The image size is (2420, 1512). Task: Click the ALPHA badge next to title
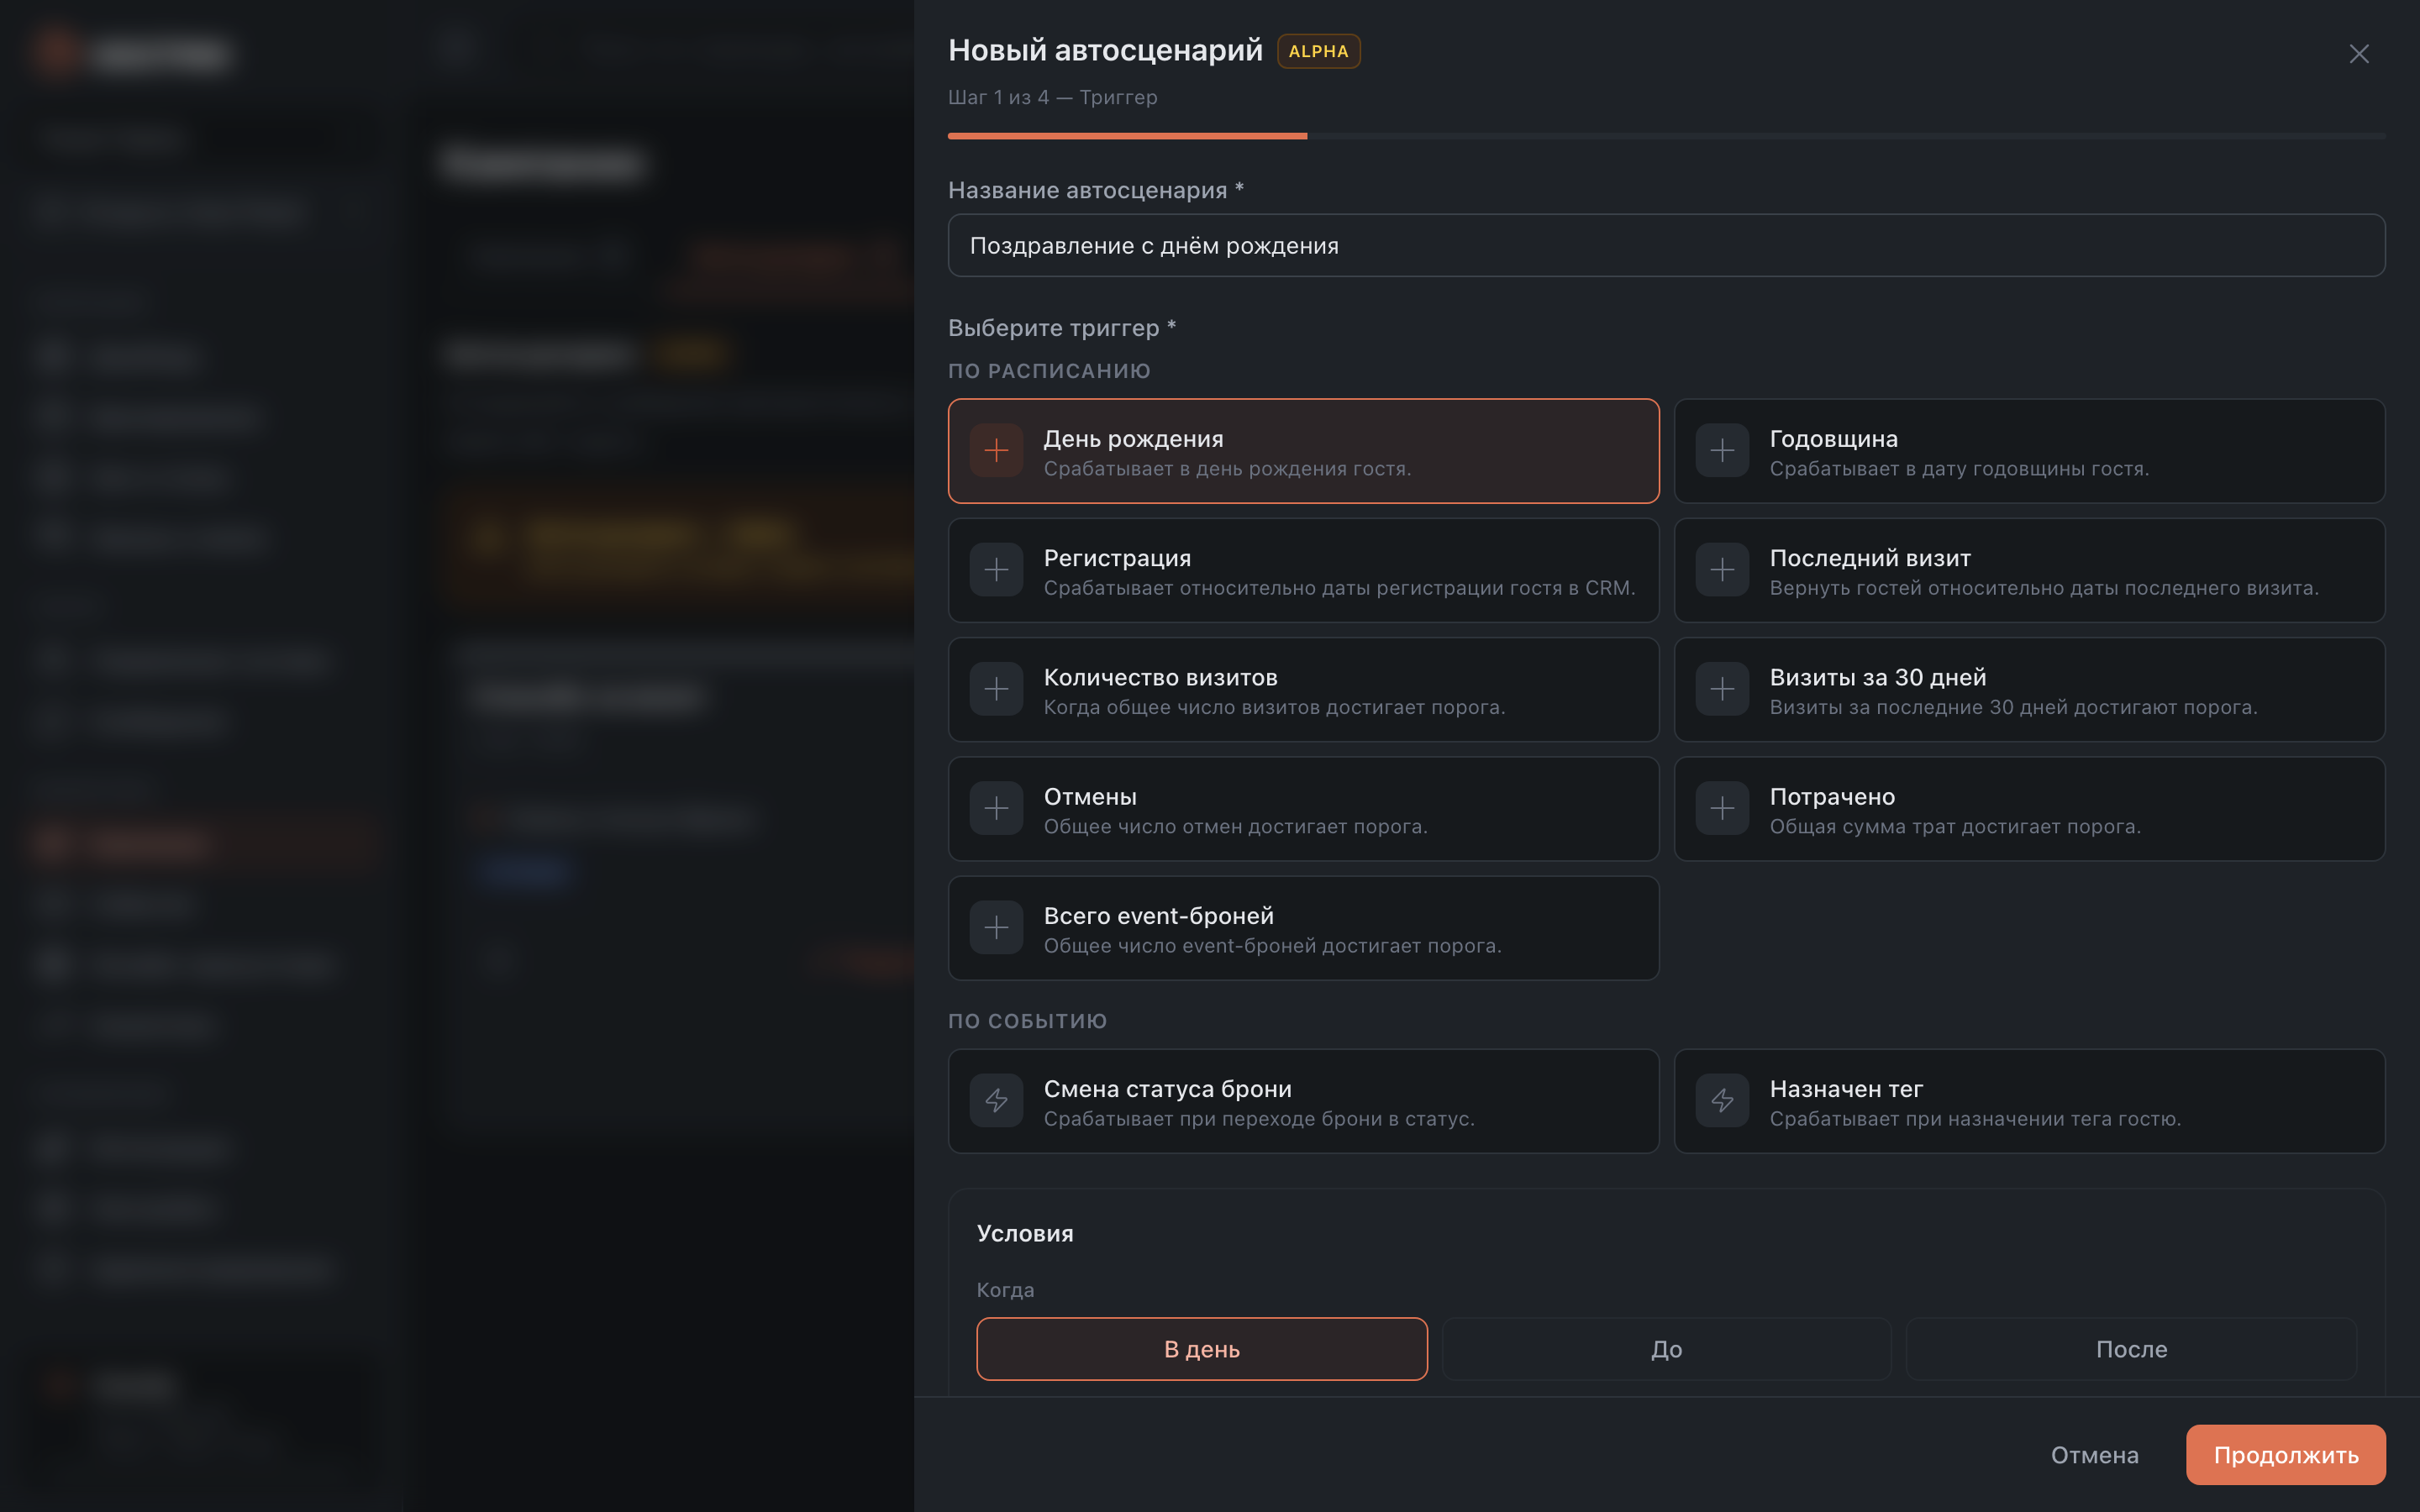pos(1318,51)
